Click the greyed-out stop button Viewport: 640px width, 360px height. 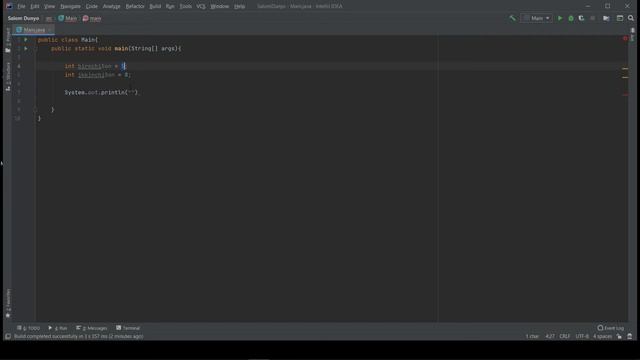[592, 18]
